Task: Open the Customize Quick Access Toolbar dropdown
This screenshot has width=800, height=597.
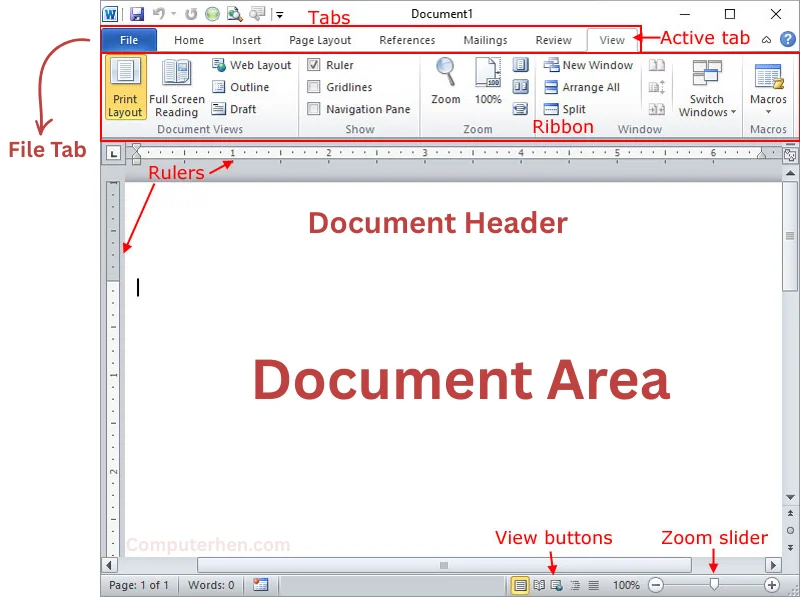Action: point(278,14)
